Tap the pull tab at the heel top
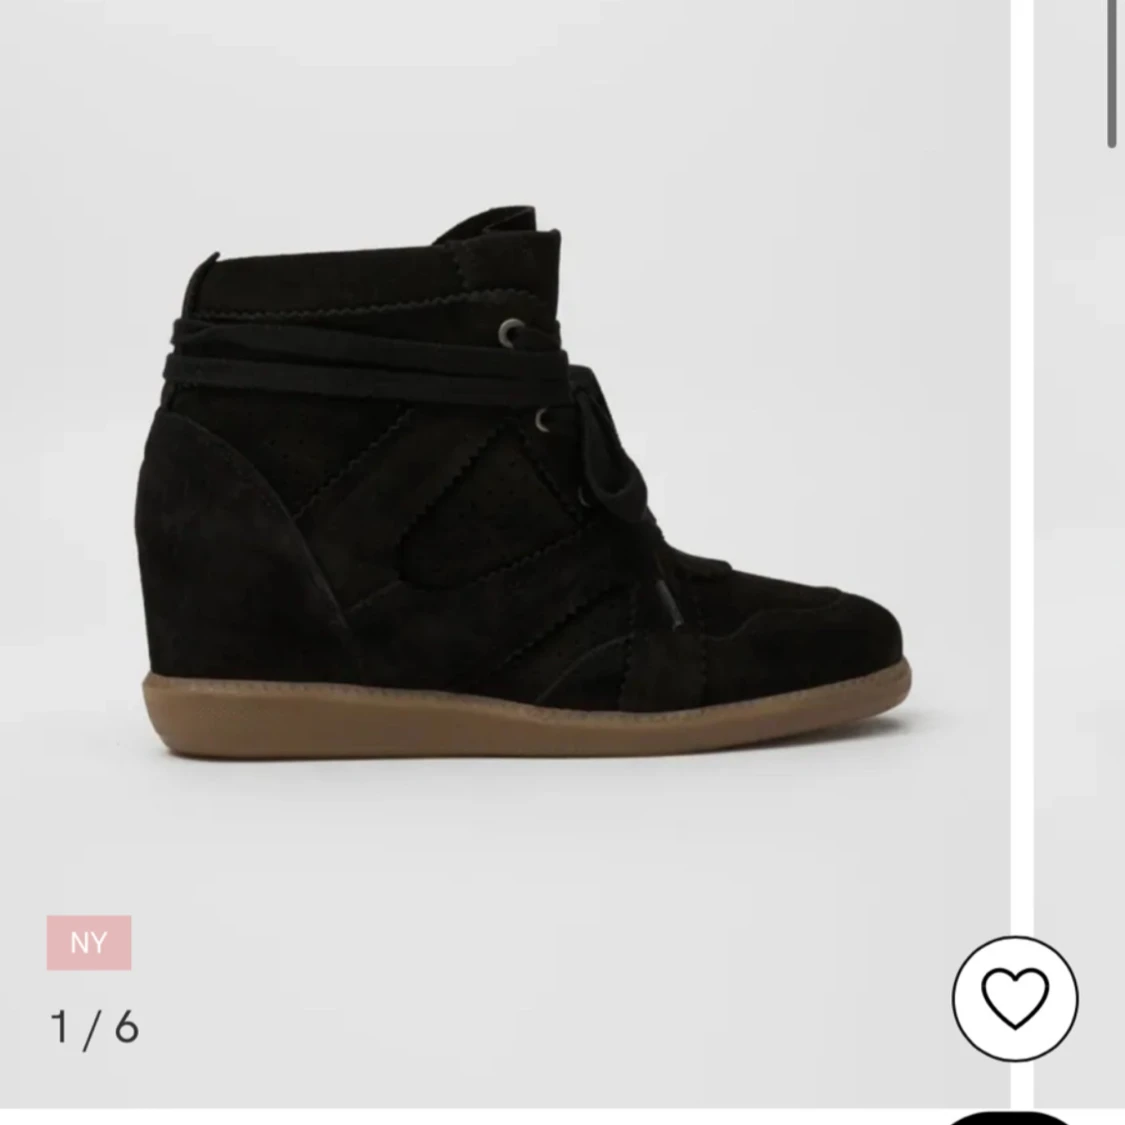This screenshot has width=1125, height=1125. tap(202, 270)
